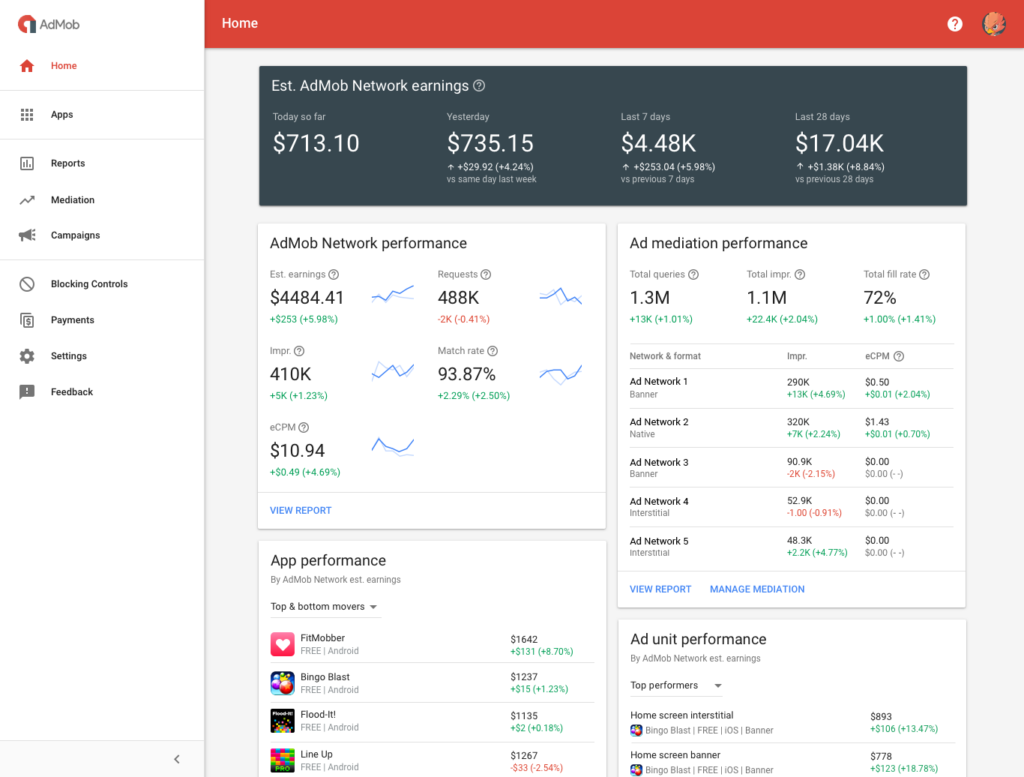Click the Blocking Controls icon
1024x777 pixels.
tap(27, 284)
